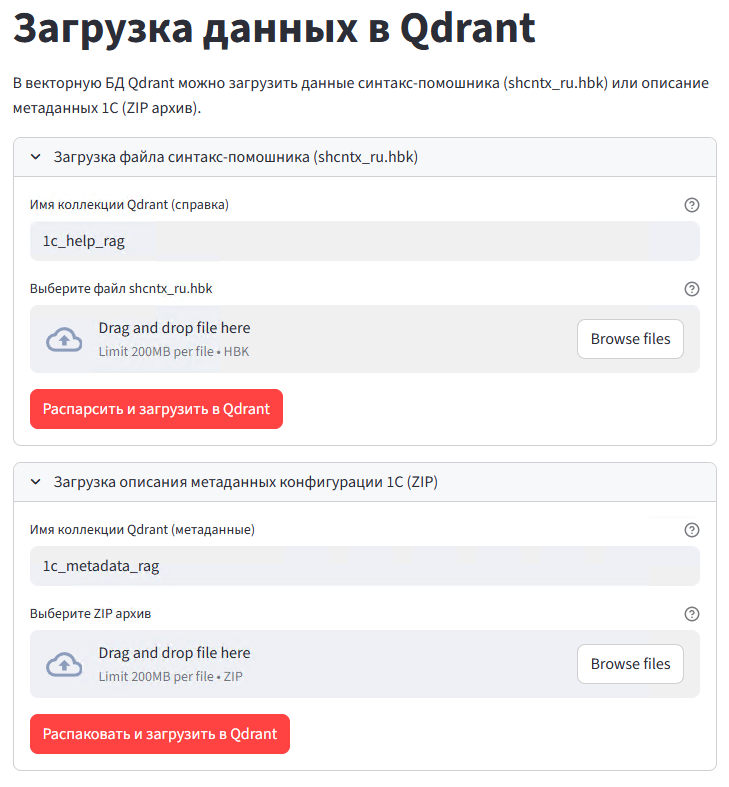Click 'Распарсить и загрузить в Qdrant' button
Viewport: 729px width, 787px height.
click(x=156, y=409)
